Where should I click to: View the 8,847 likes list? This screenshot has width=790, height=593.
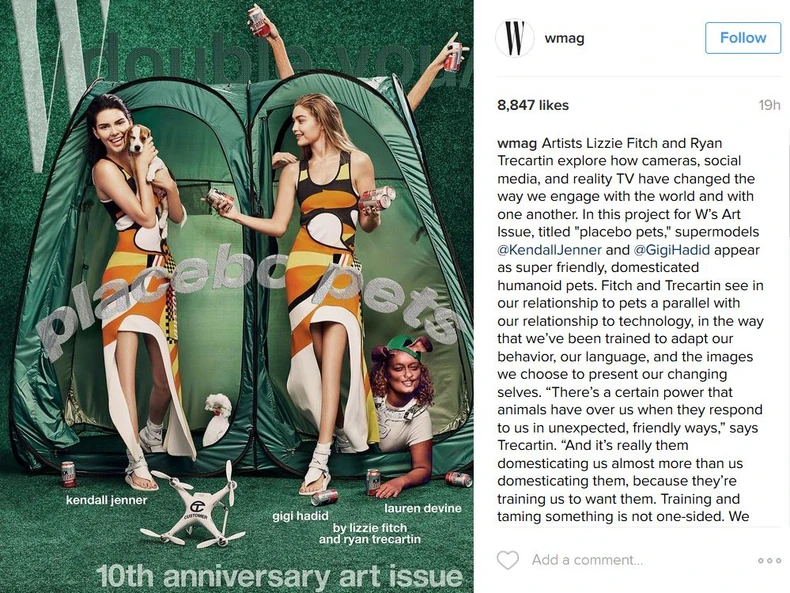533,105
